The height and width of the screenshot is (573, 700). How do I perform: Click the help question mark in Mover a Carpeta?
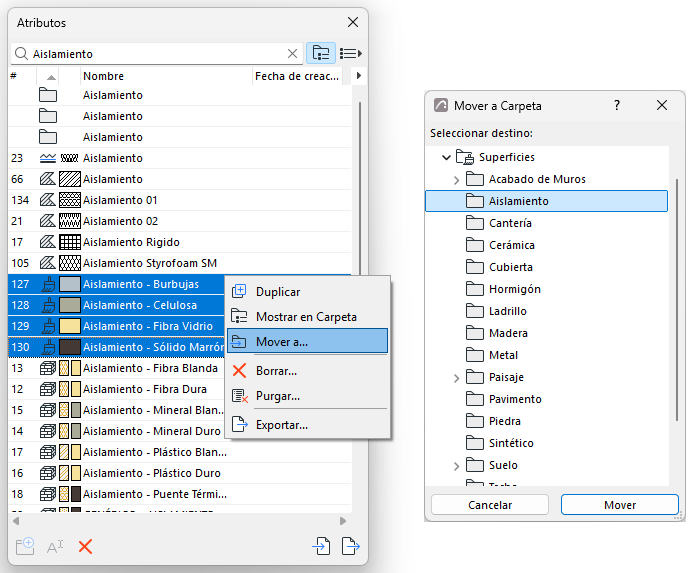617,105
